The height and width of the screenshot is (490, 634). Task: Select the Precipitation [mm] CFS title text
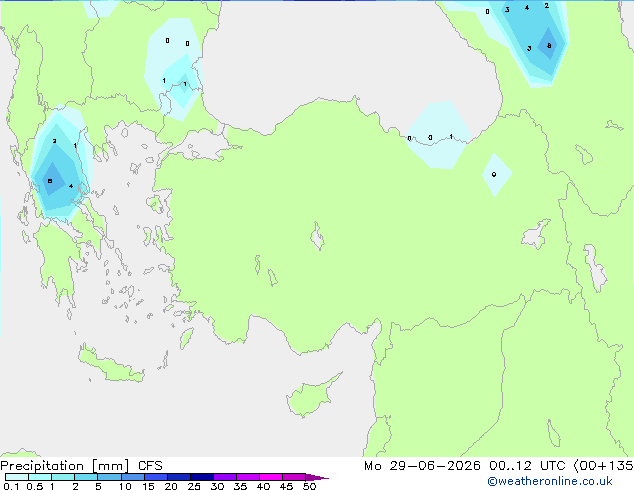(x=81, y=466)
